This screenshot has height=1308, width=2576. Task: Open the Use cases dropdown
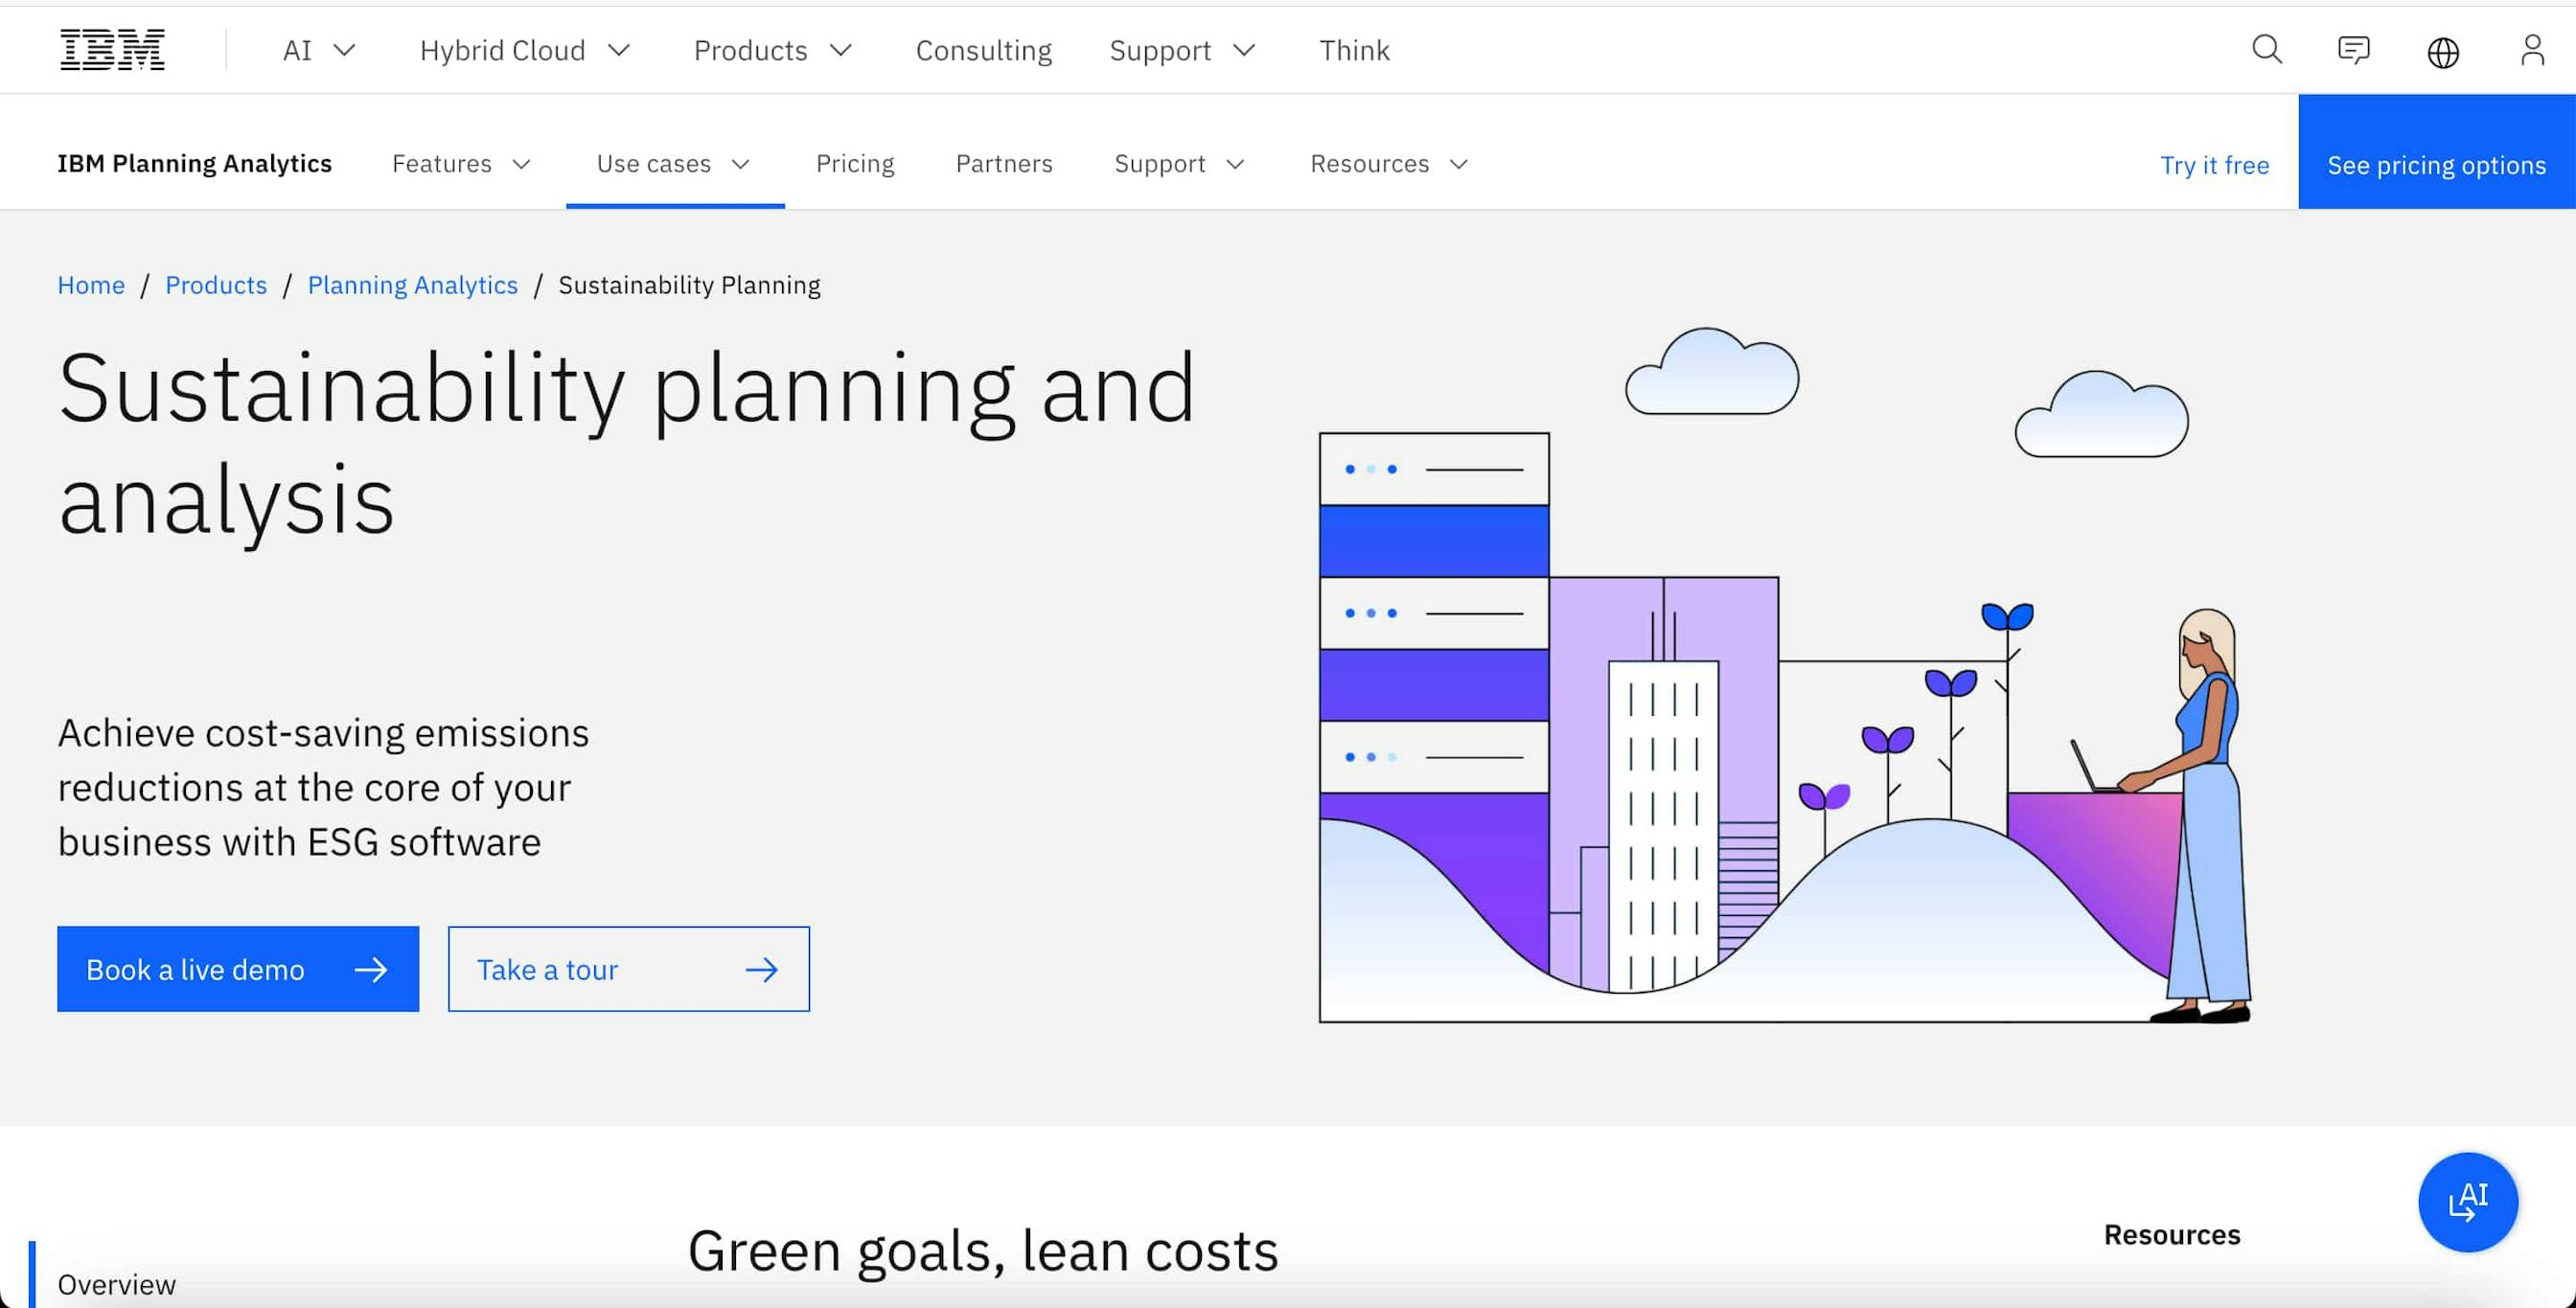(673, 164)
